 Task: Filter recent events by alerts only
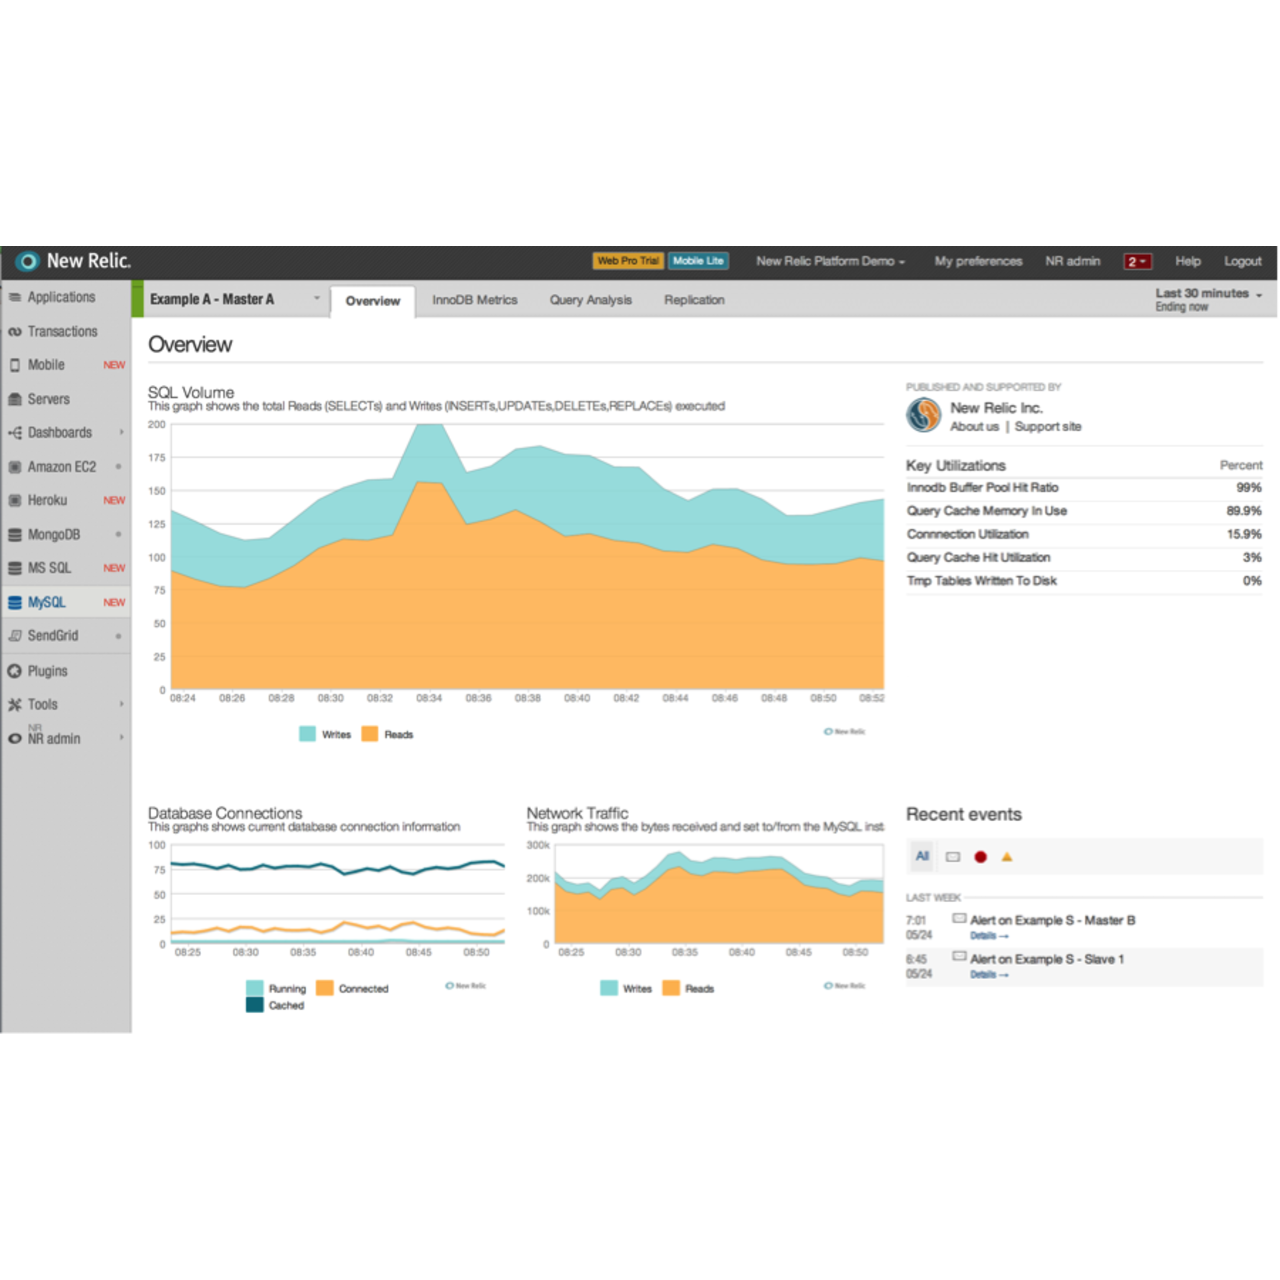[980, 856]
